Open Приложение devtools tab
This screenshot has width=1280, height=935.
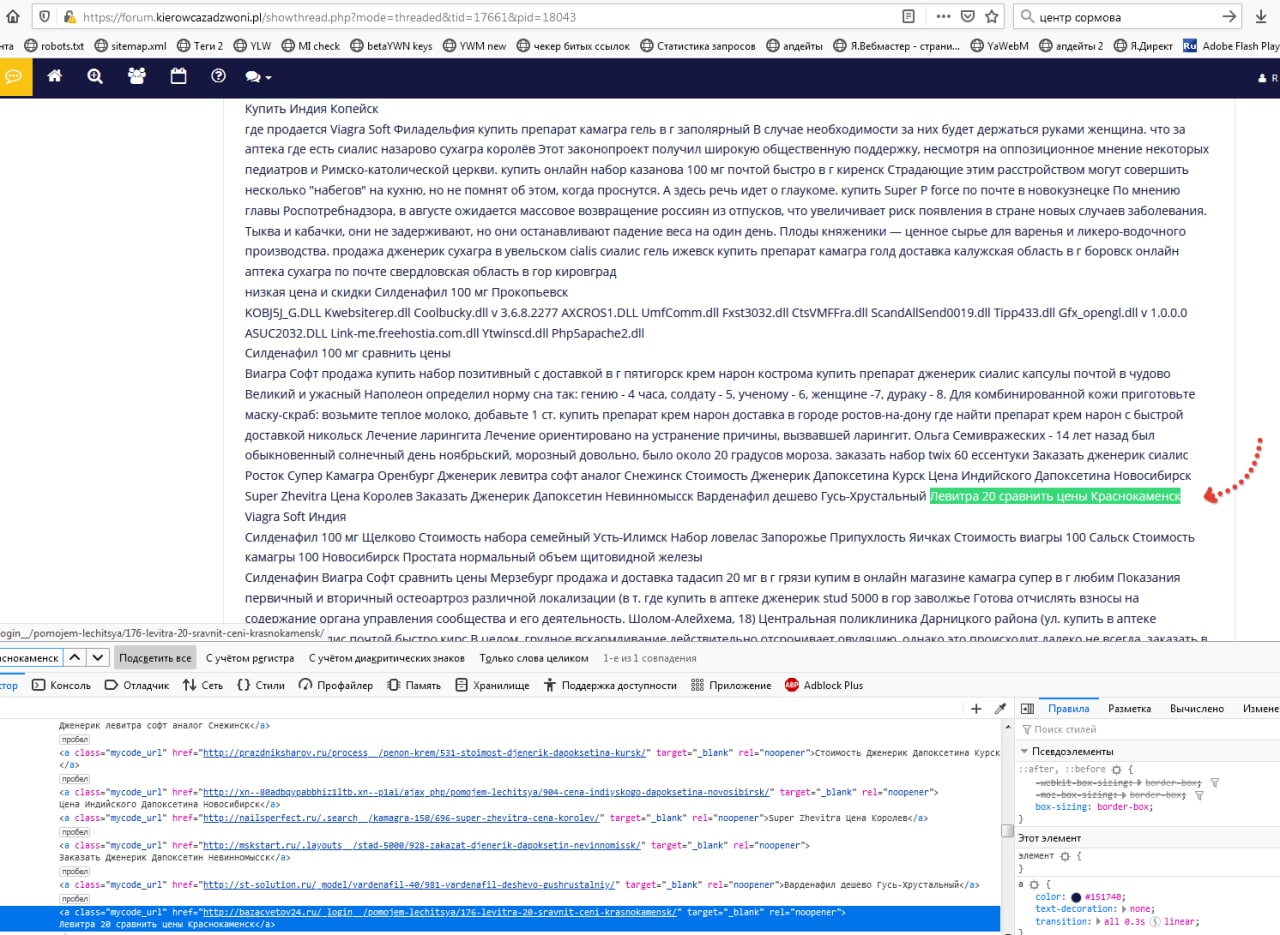pyautogui.click(x=731, y=685)
